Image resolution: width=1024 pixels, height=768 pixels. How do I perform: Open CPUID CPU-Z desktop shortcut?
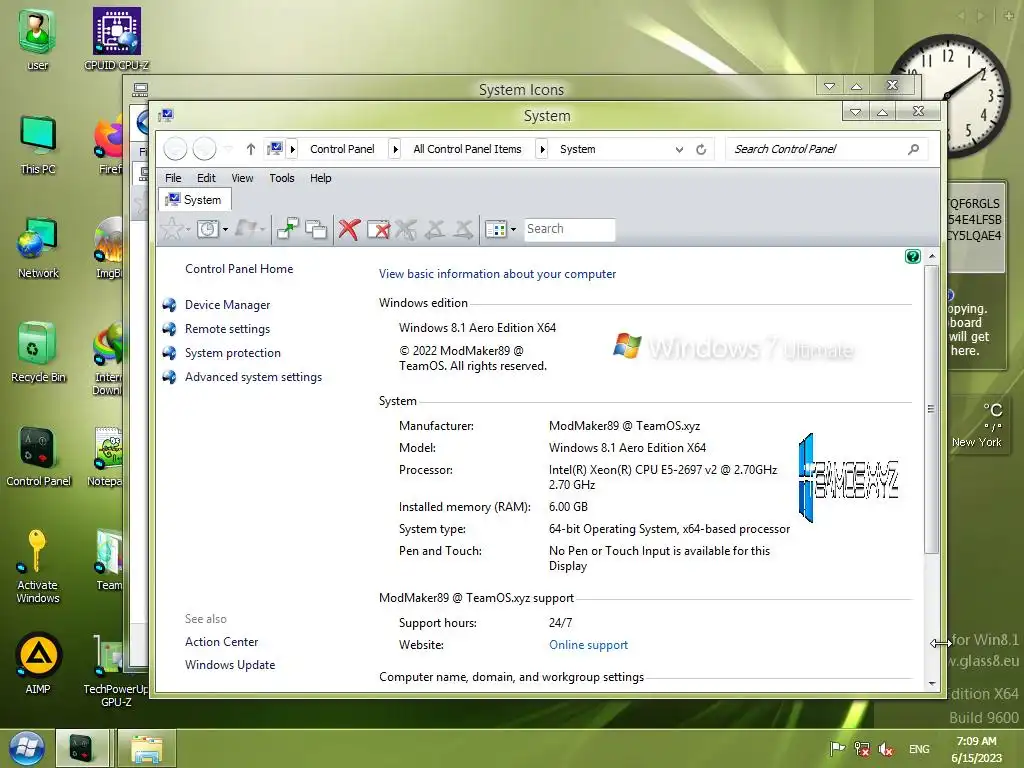pyautogui.click(x=116, y=39)
